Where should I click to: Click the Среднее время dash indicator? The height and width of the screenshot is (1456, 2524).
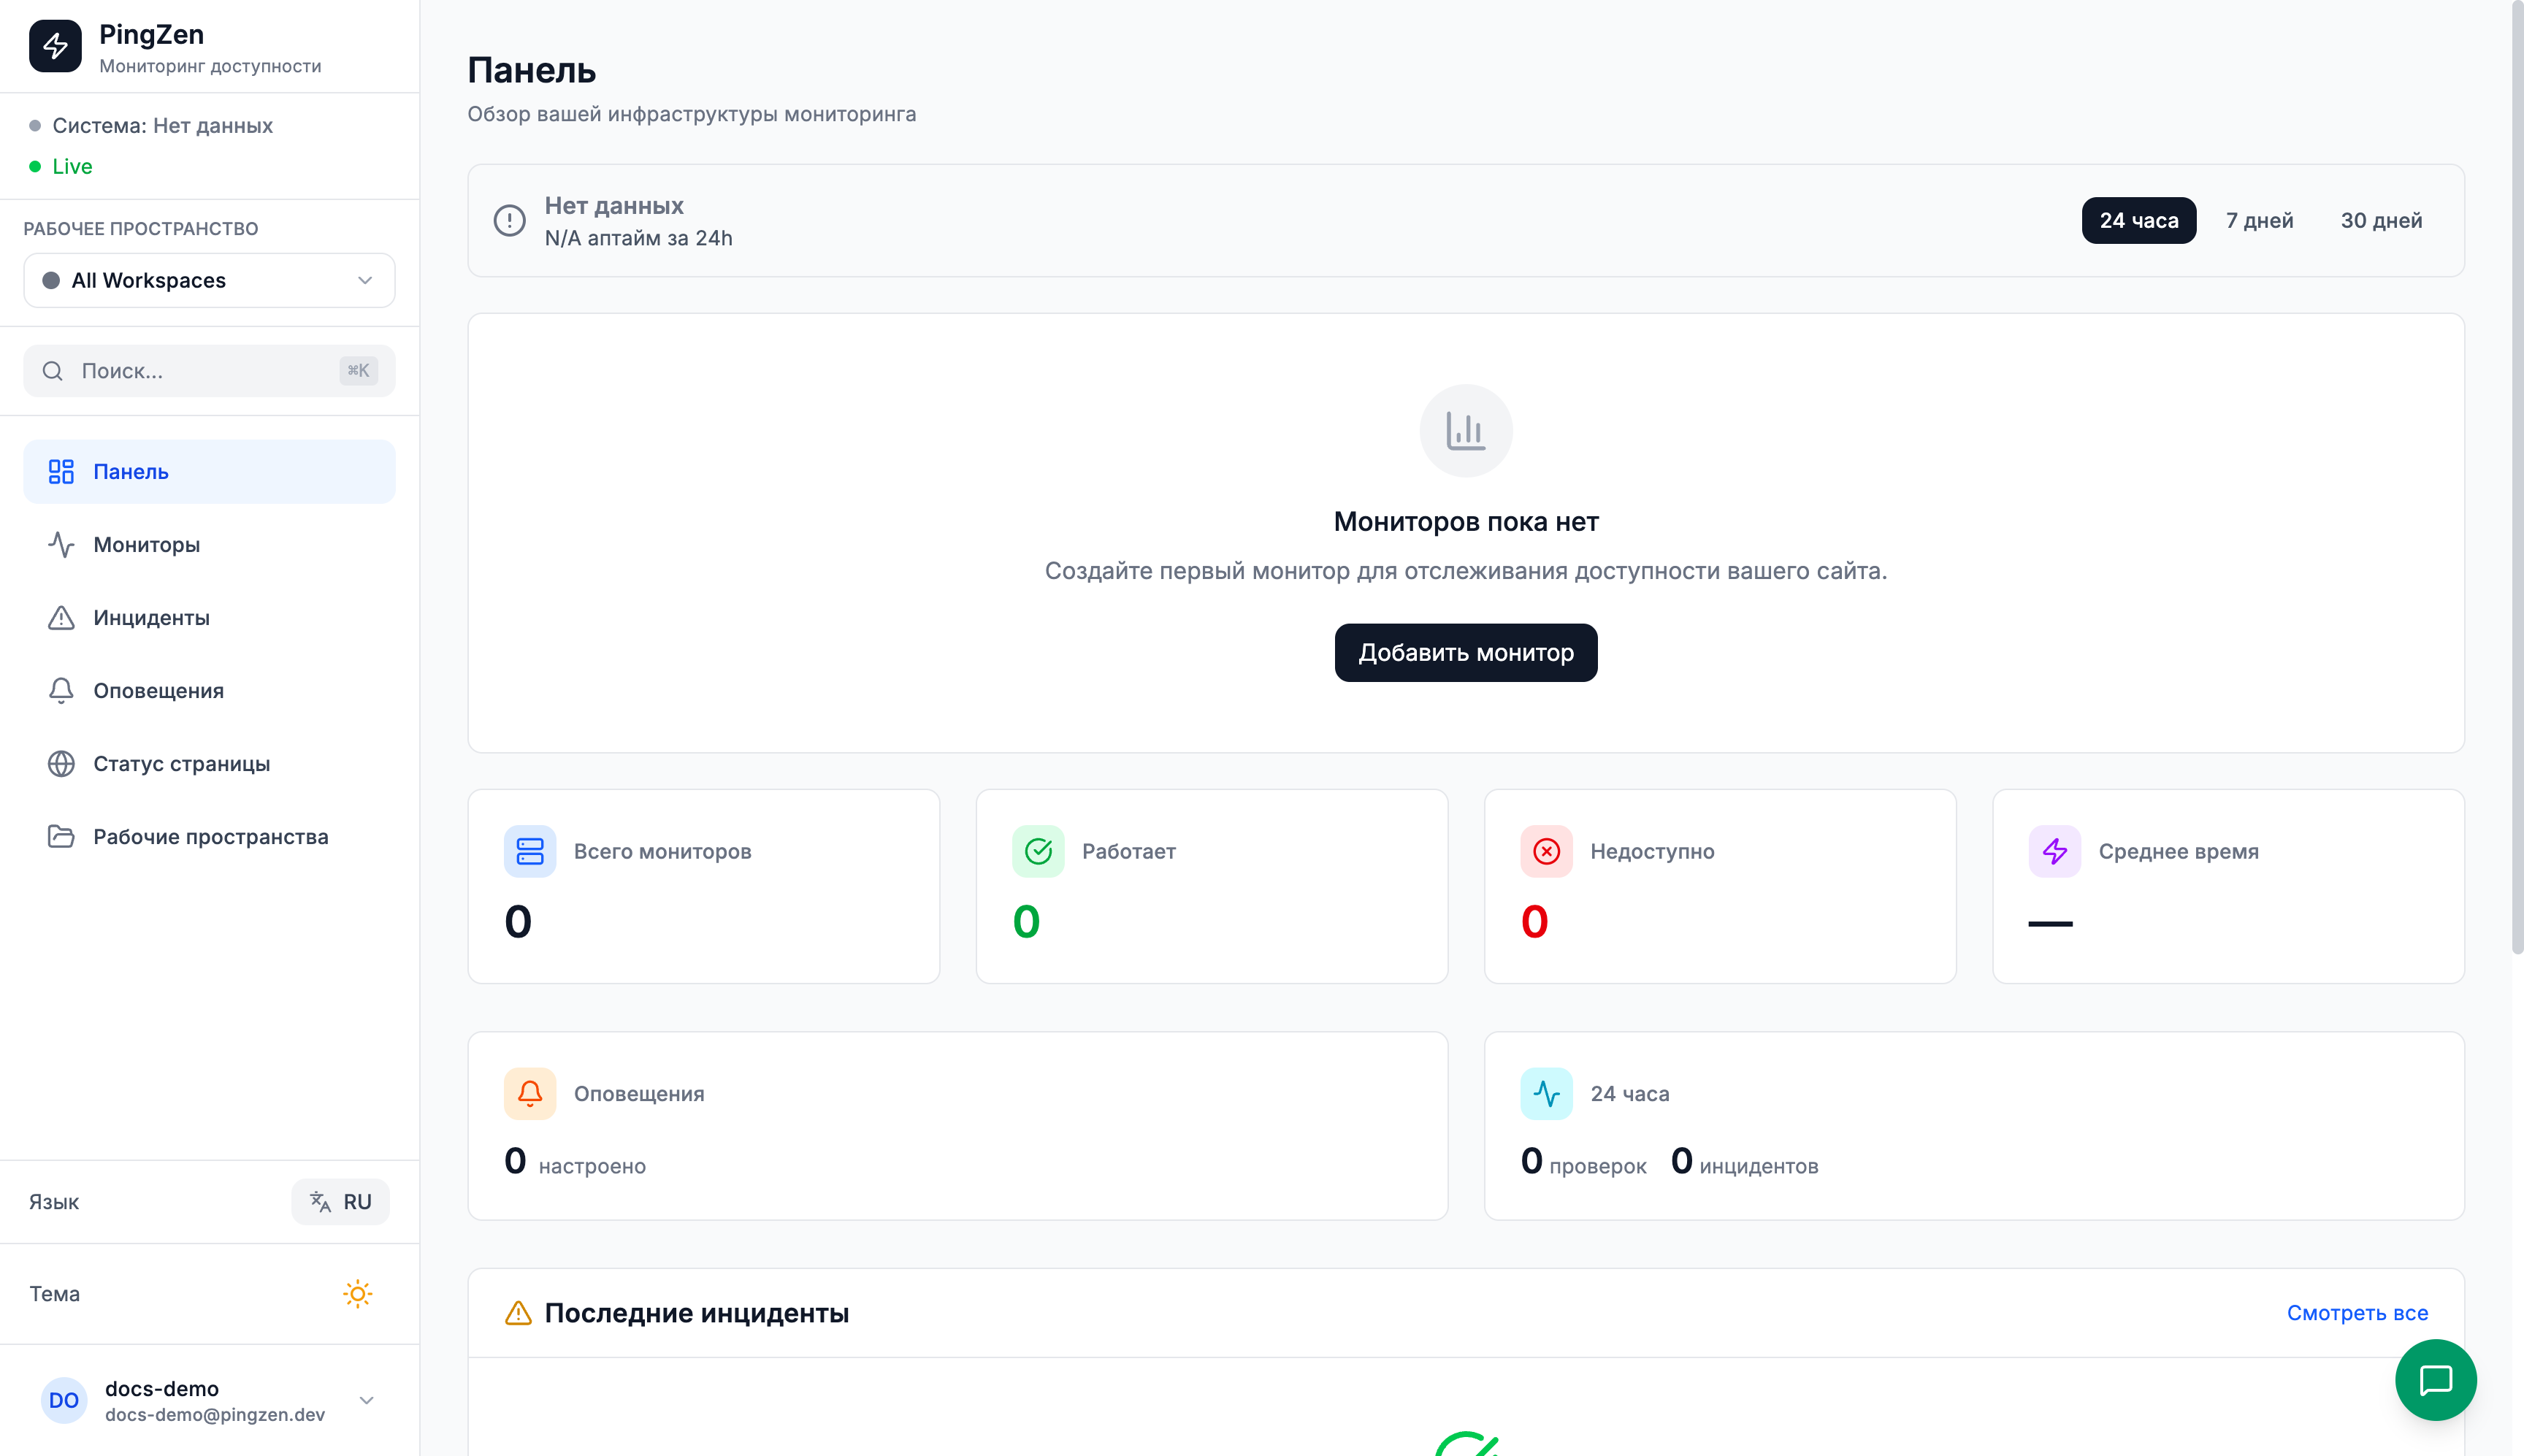[2051, 922]
